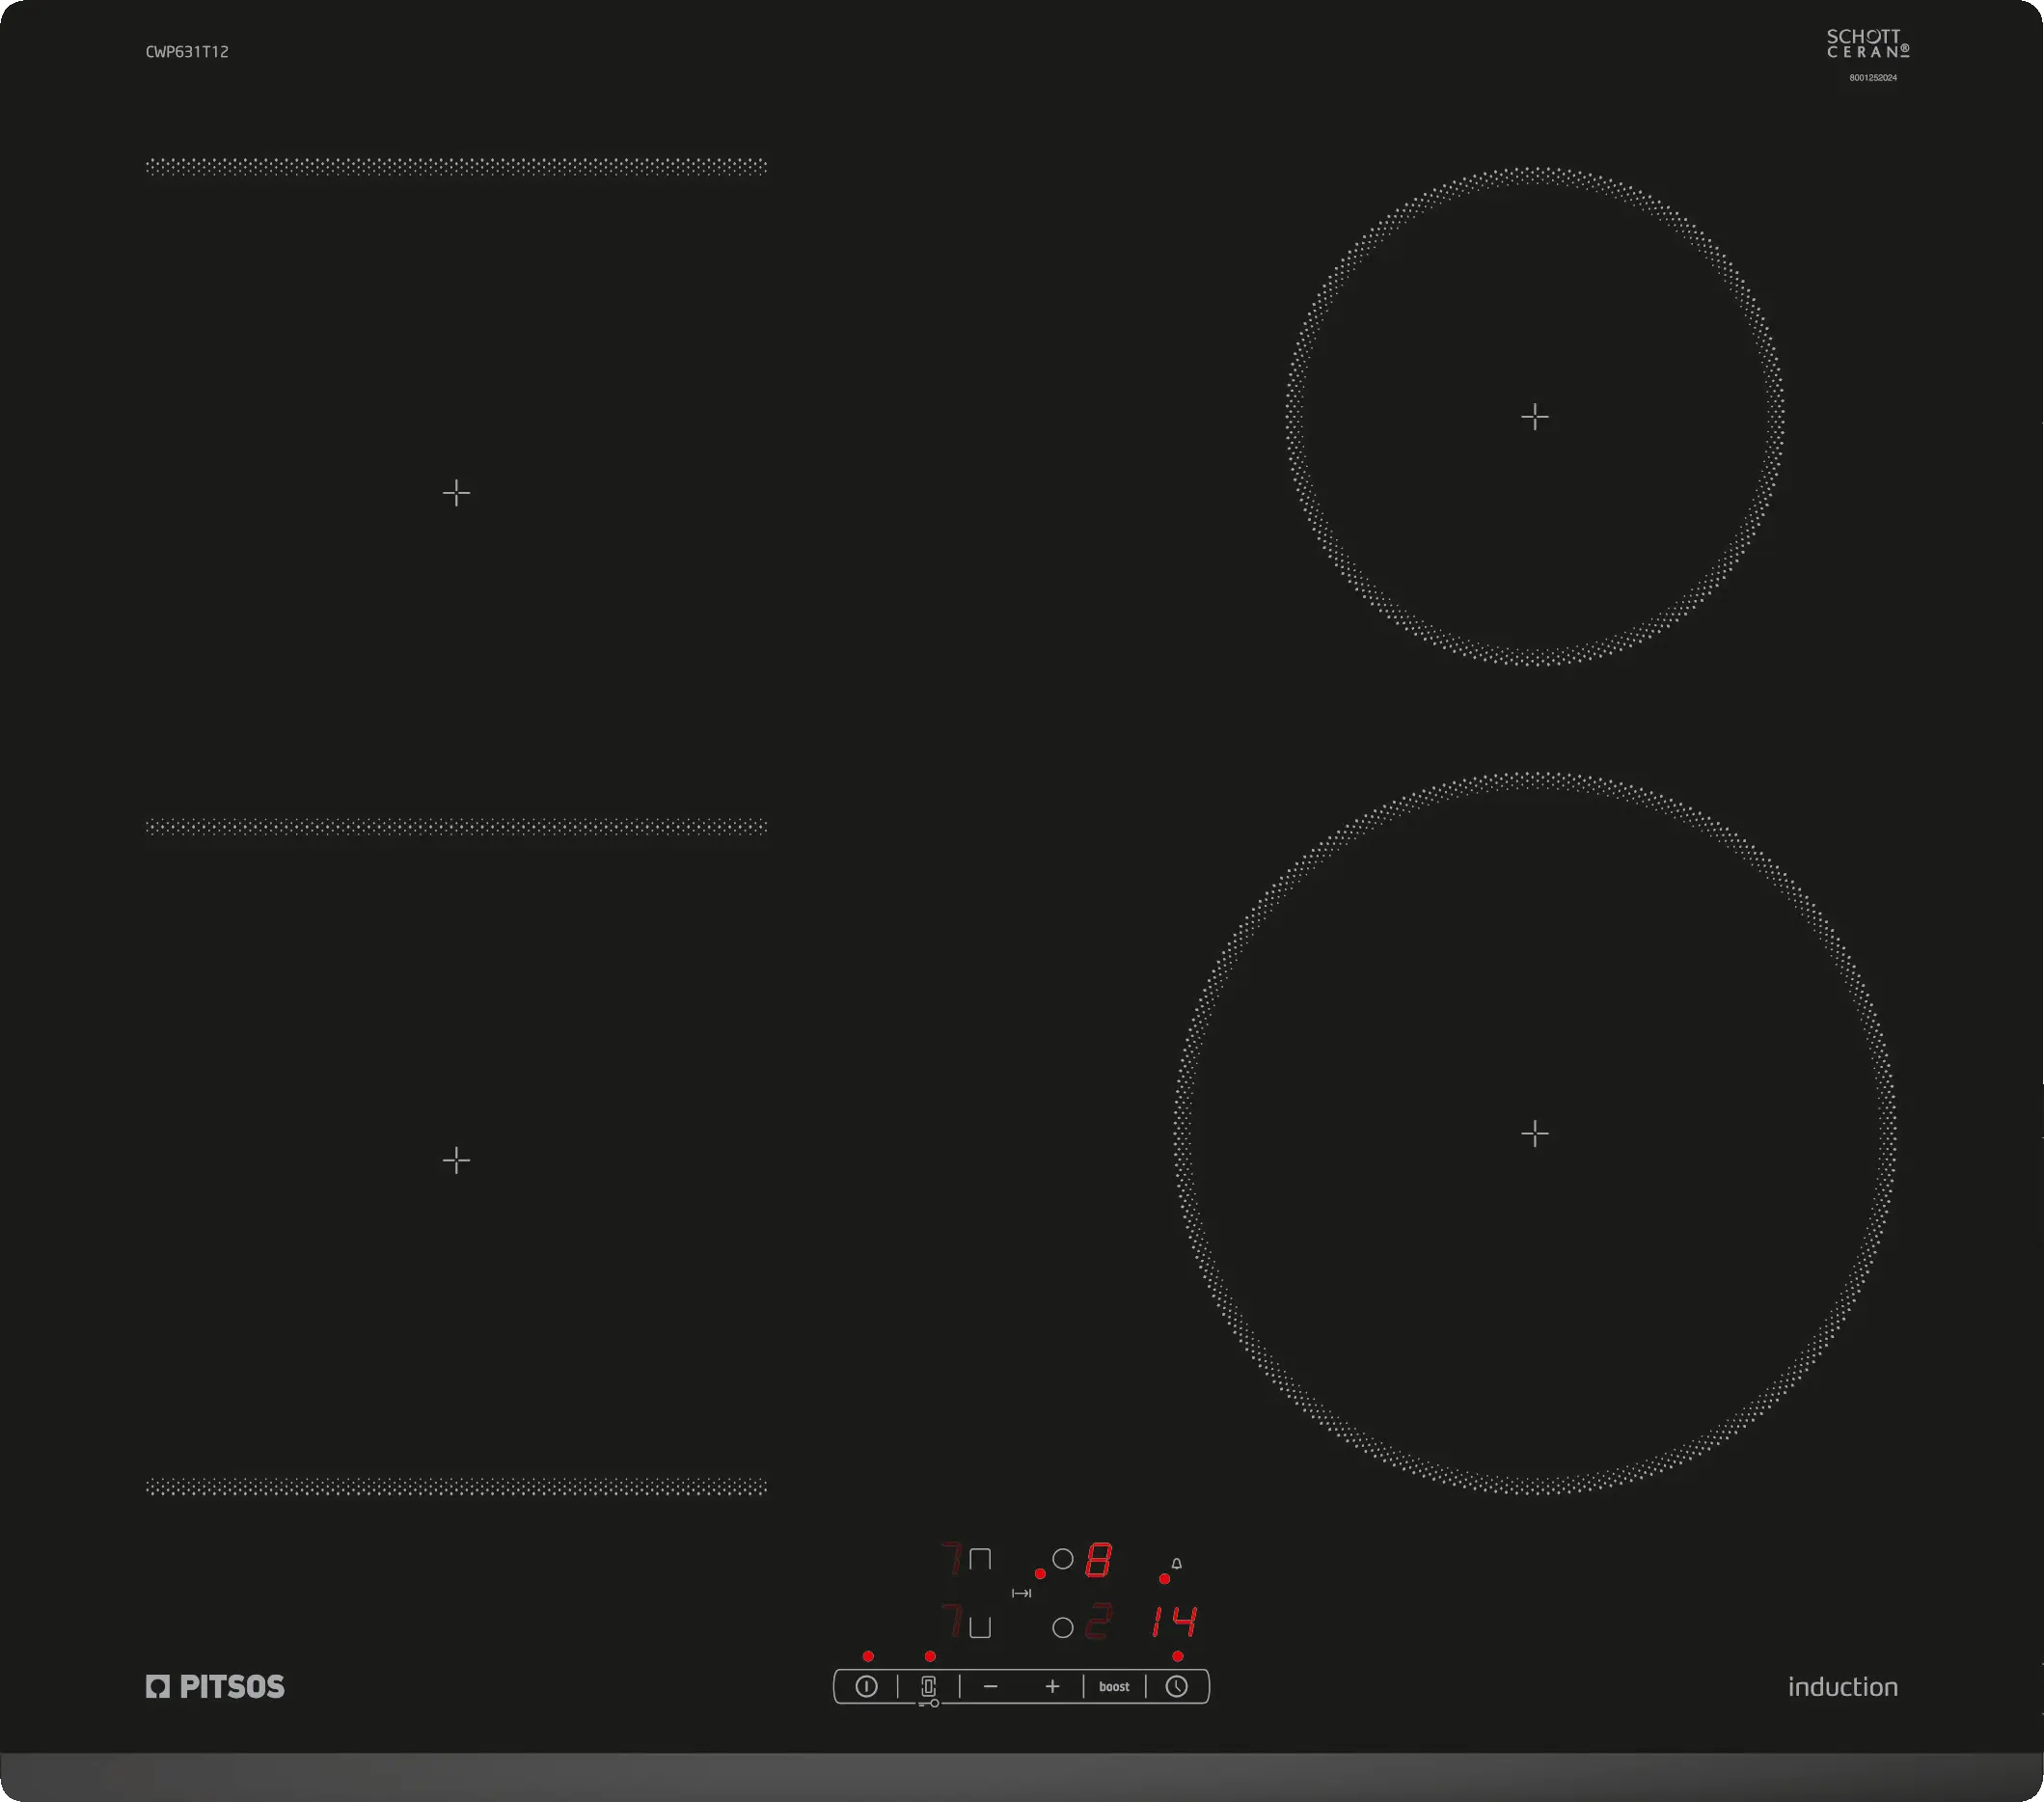Tap the zone select pan icon
Image resolution: width=2044 pixels, height=1802 pixels.
(x=928, y=1686)
